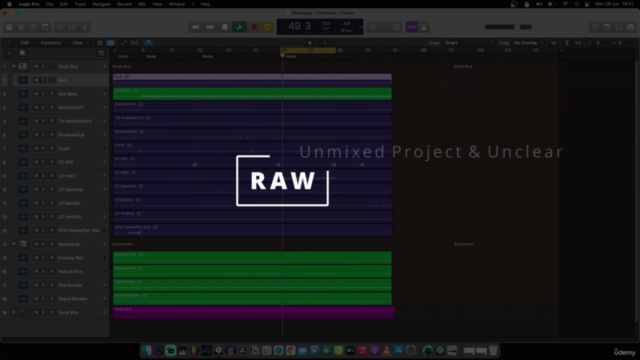This screenshot has height=360, width=640.
Task: Toggle the Flex show/hide button
Action: (135, 43)
